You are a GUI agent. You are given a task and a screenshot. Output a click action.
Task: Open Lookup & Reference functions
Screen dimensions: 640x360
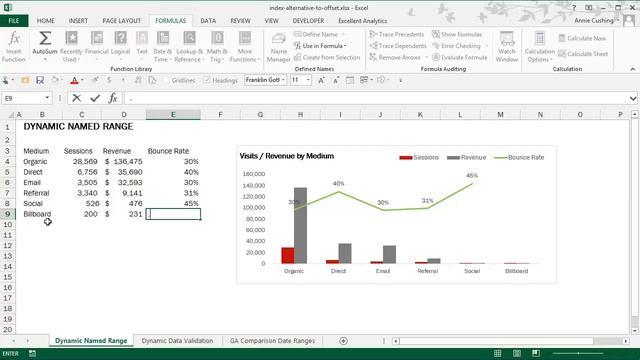(x=189, y=47)
